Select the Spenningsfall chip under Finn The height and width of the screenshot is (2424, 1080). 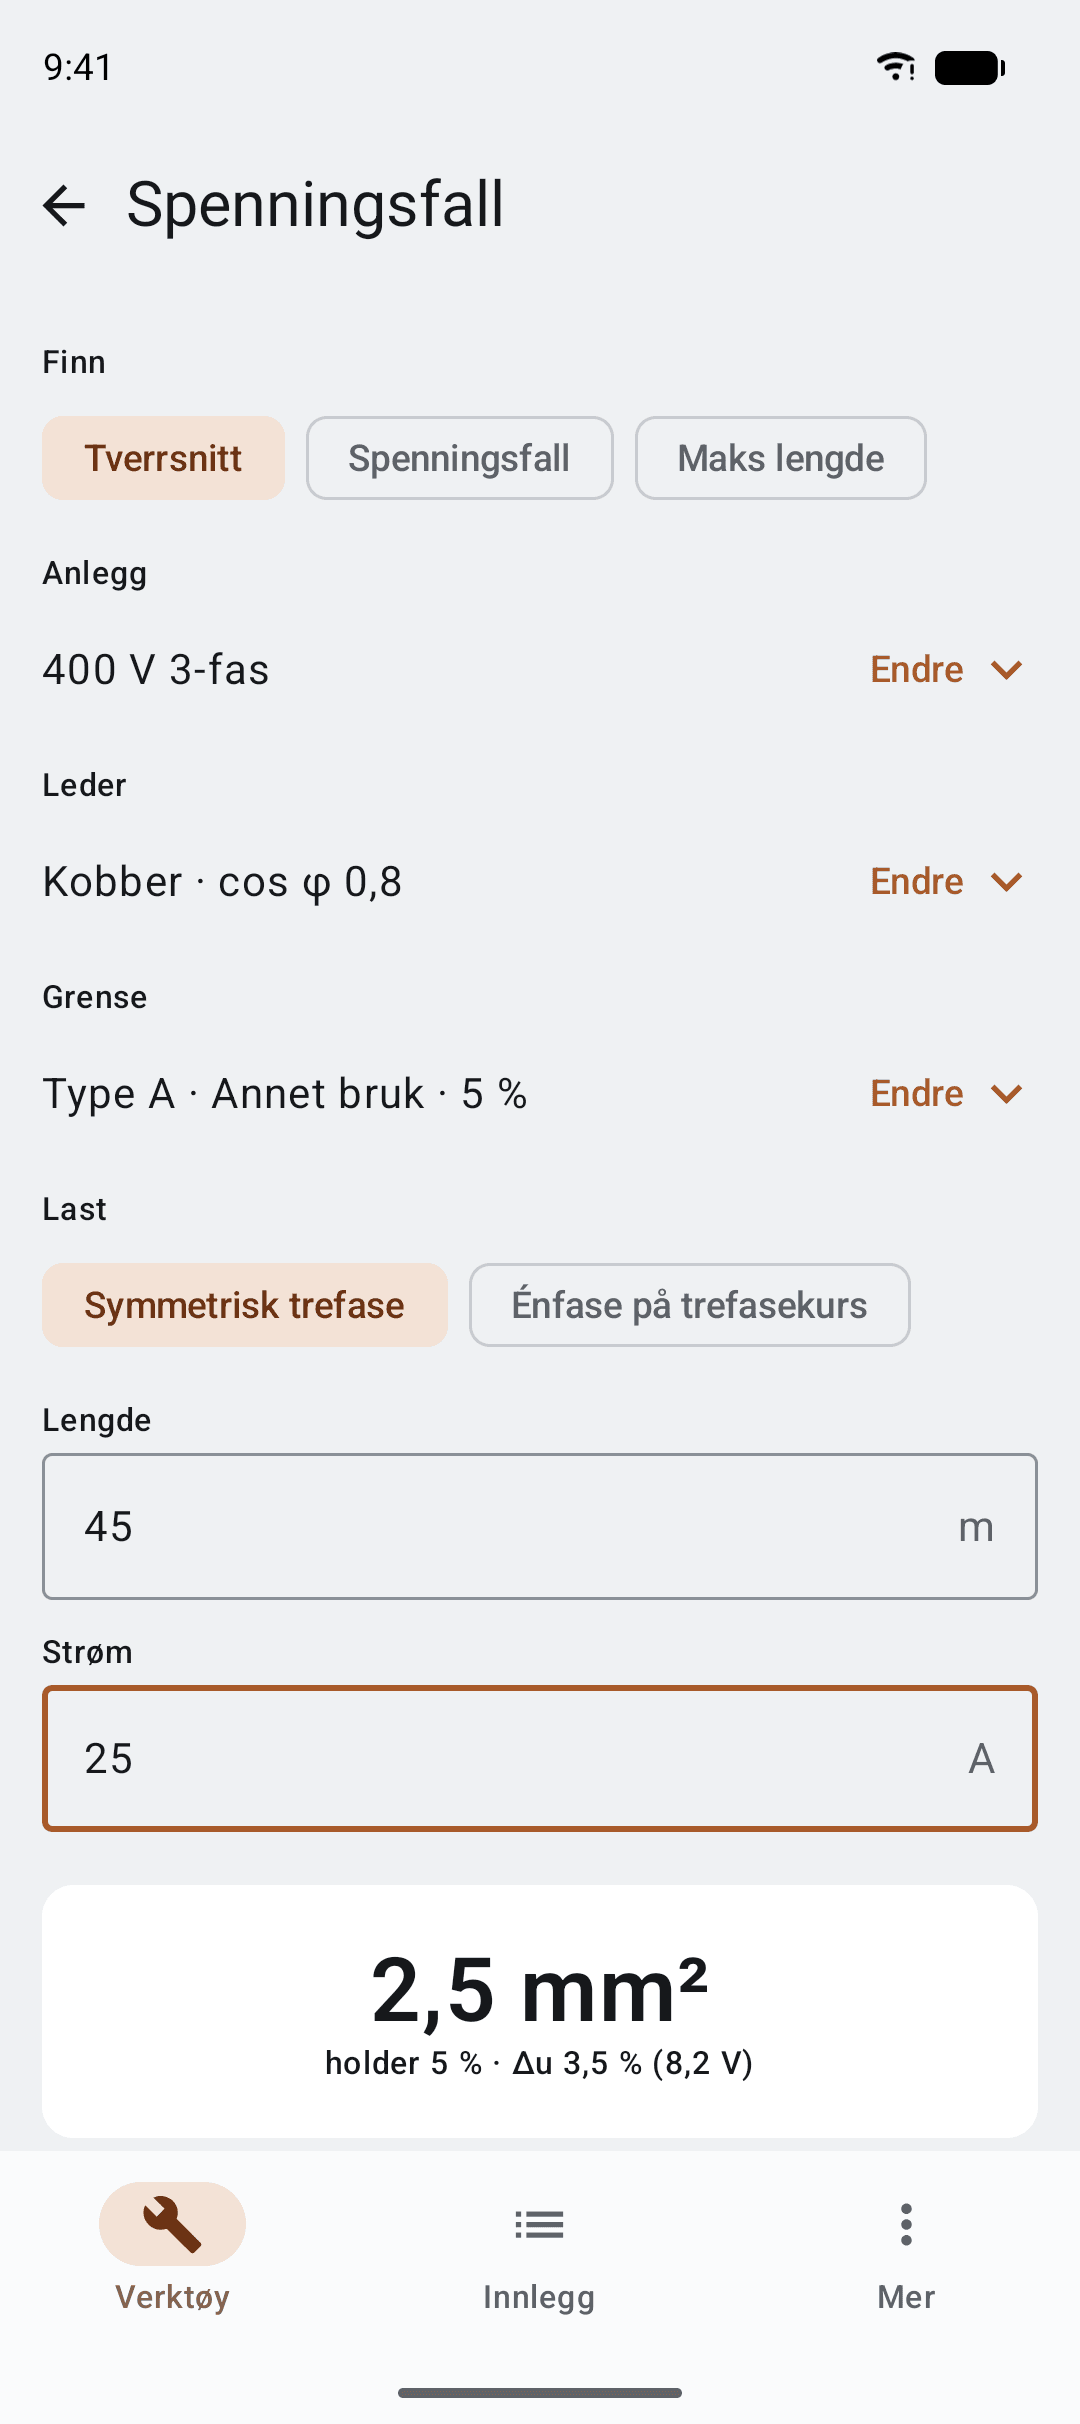click(x=459, y=458)
